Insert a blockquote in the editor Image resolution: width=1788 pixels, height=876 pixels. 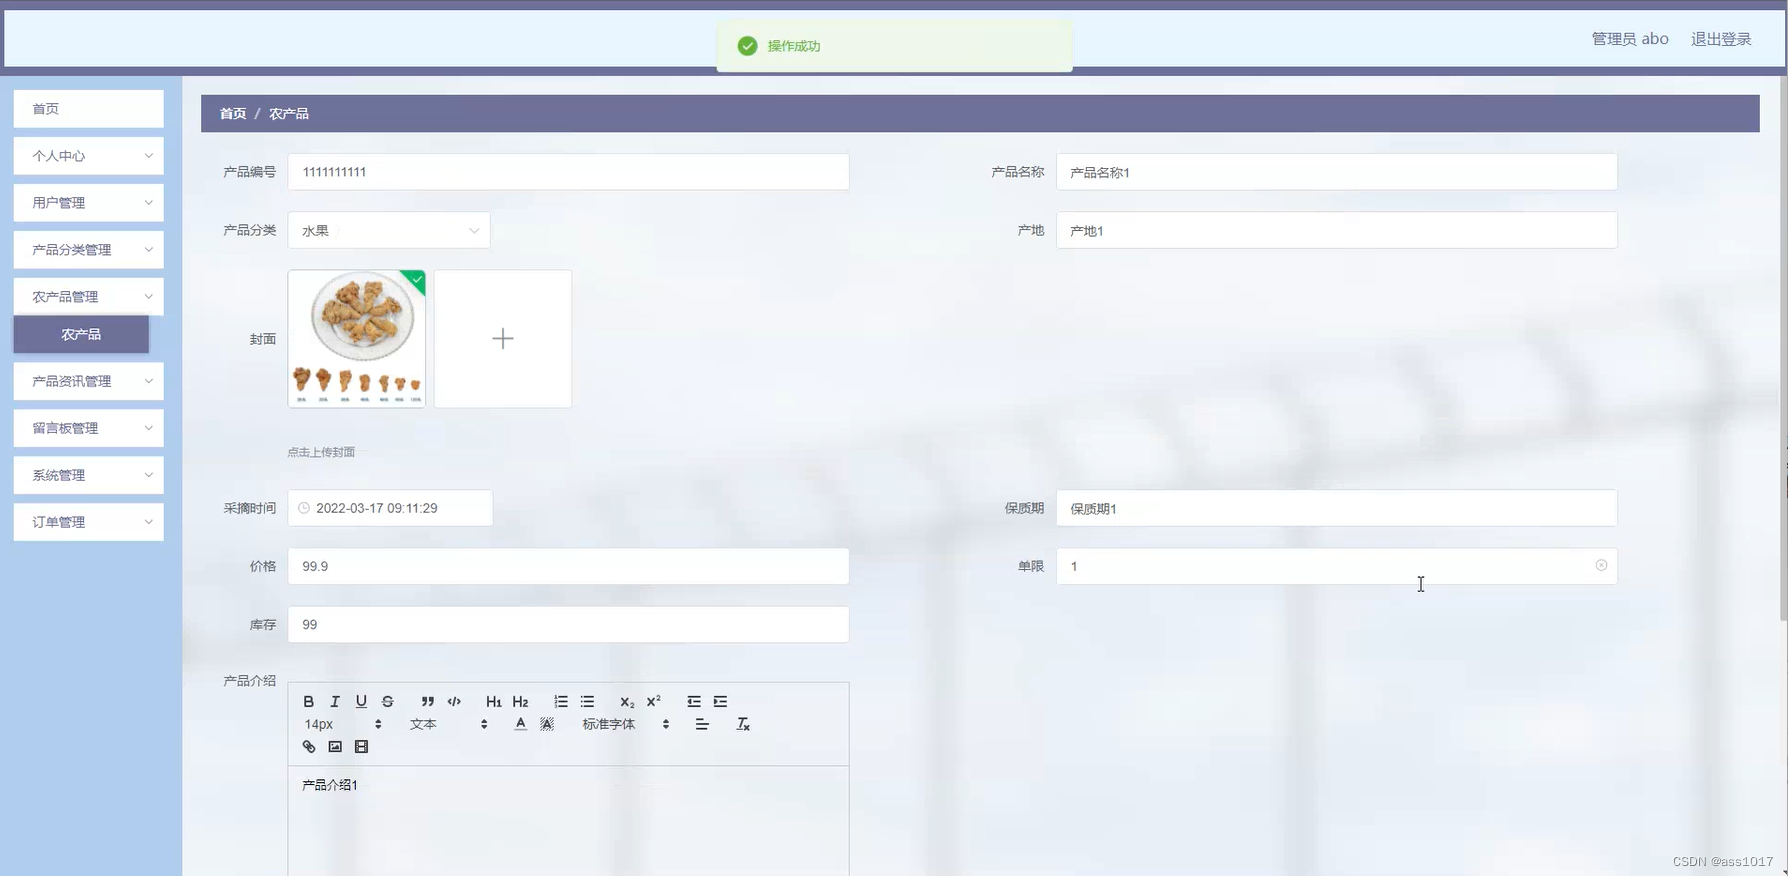[x=428, y=701]
